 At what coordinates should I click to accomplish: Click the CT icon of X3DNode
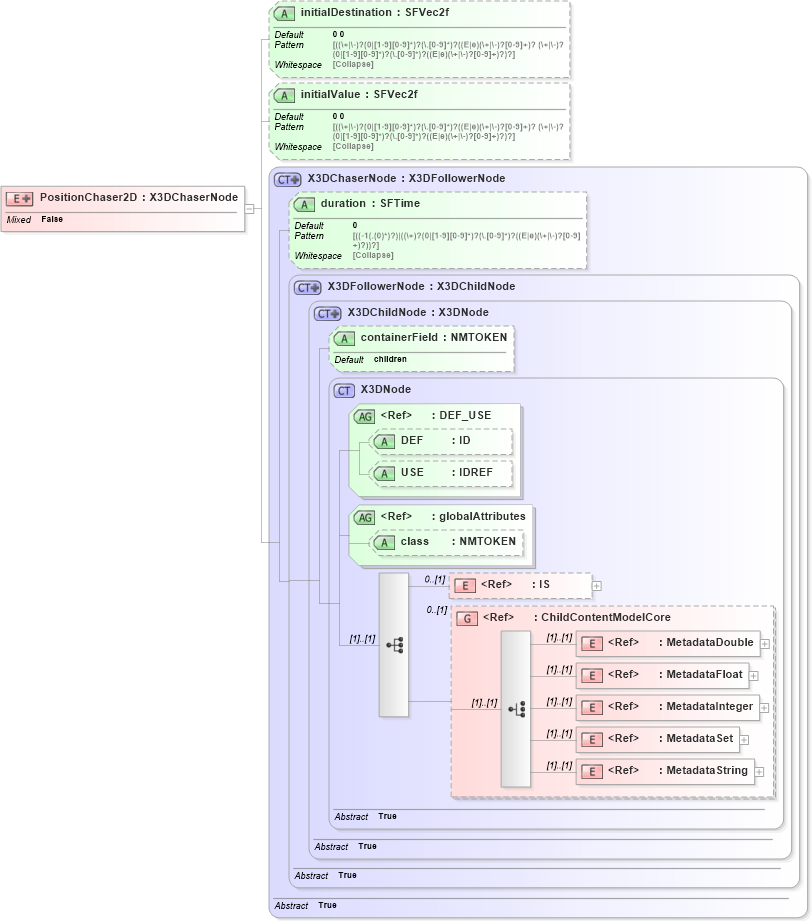(x=344, y=391)
